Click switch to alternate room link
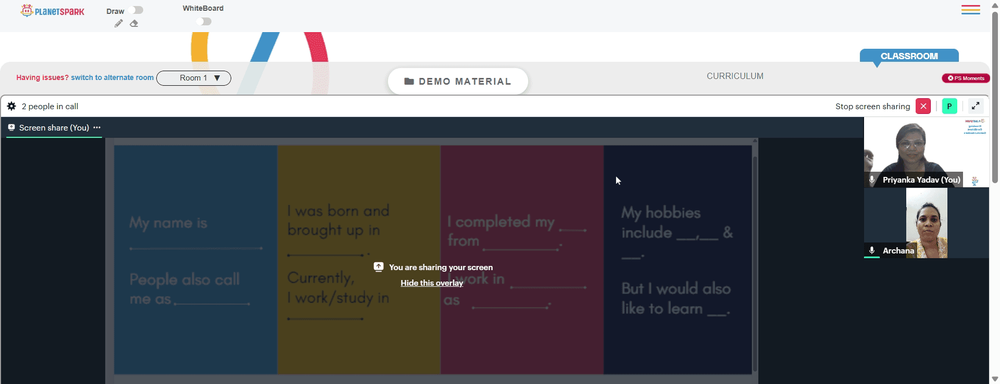1000x384 pixels. tap(112, 78)
